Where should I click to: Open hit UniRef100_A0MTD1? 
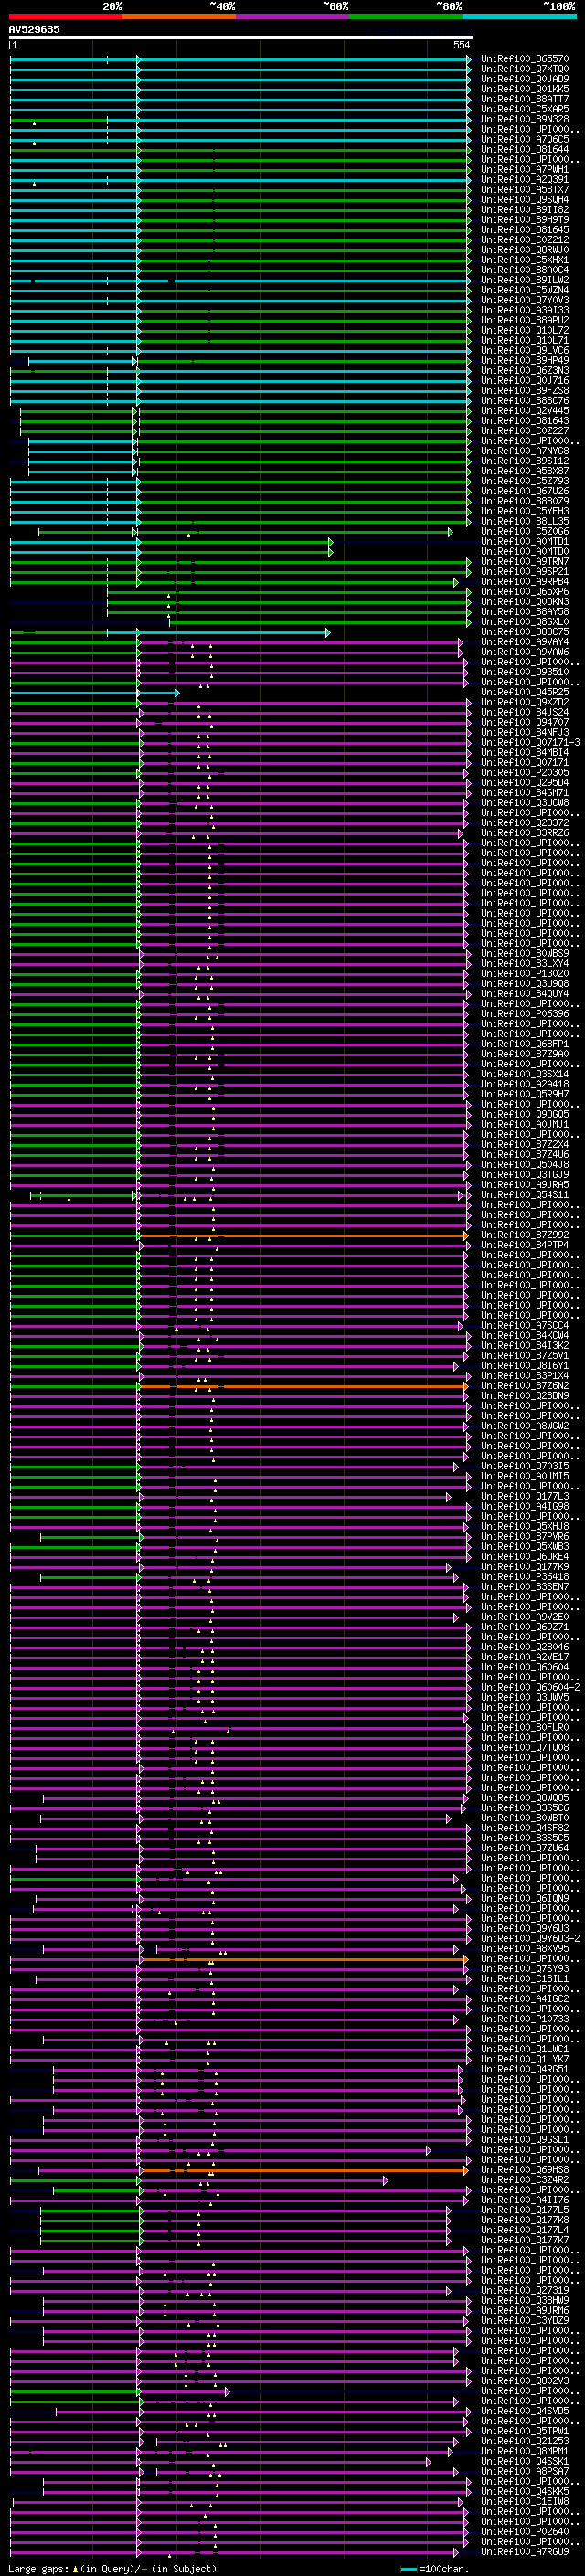(x=525, y=541)
